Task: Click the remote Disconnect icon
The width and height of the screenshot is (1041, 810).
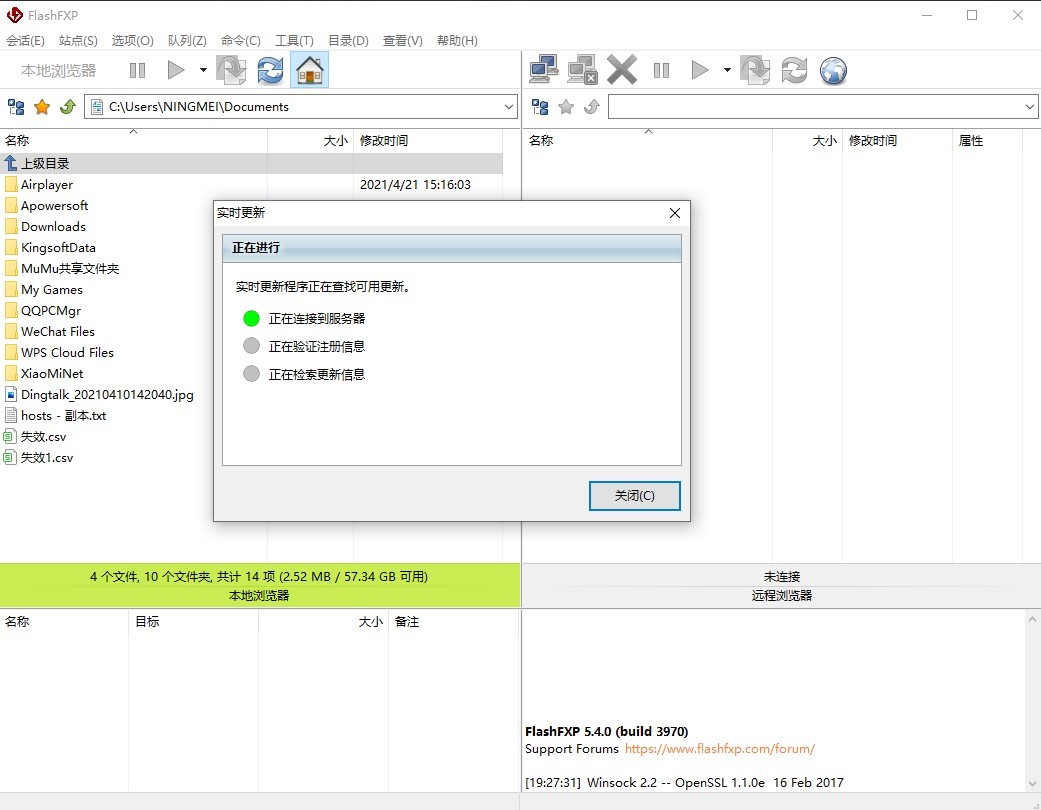Action: click(x=582, y=70)
